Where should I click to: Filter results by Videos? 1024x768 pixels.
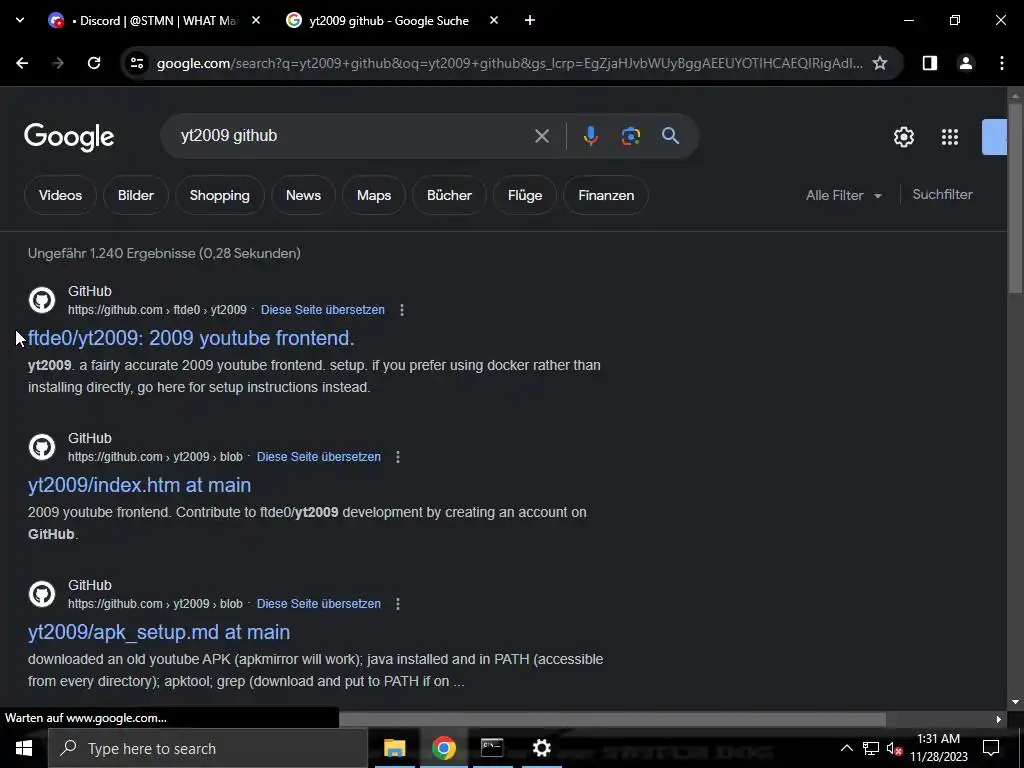click(60, 195)
